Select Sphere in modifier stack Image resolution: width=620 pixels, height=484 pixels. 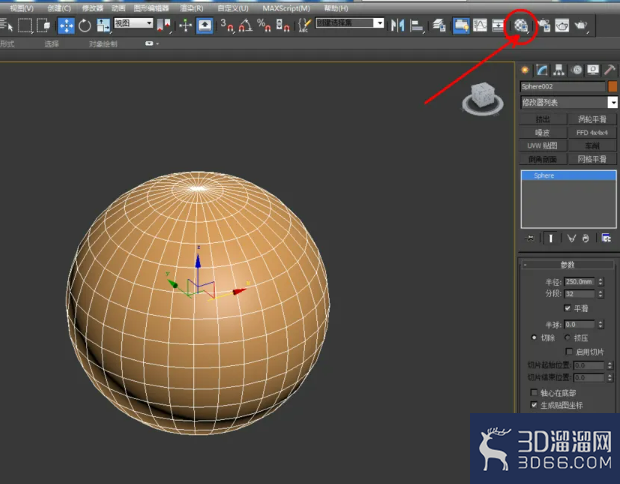click(569, 176)
